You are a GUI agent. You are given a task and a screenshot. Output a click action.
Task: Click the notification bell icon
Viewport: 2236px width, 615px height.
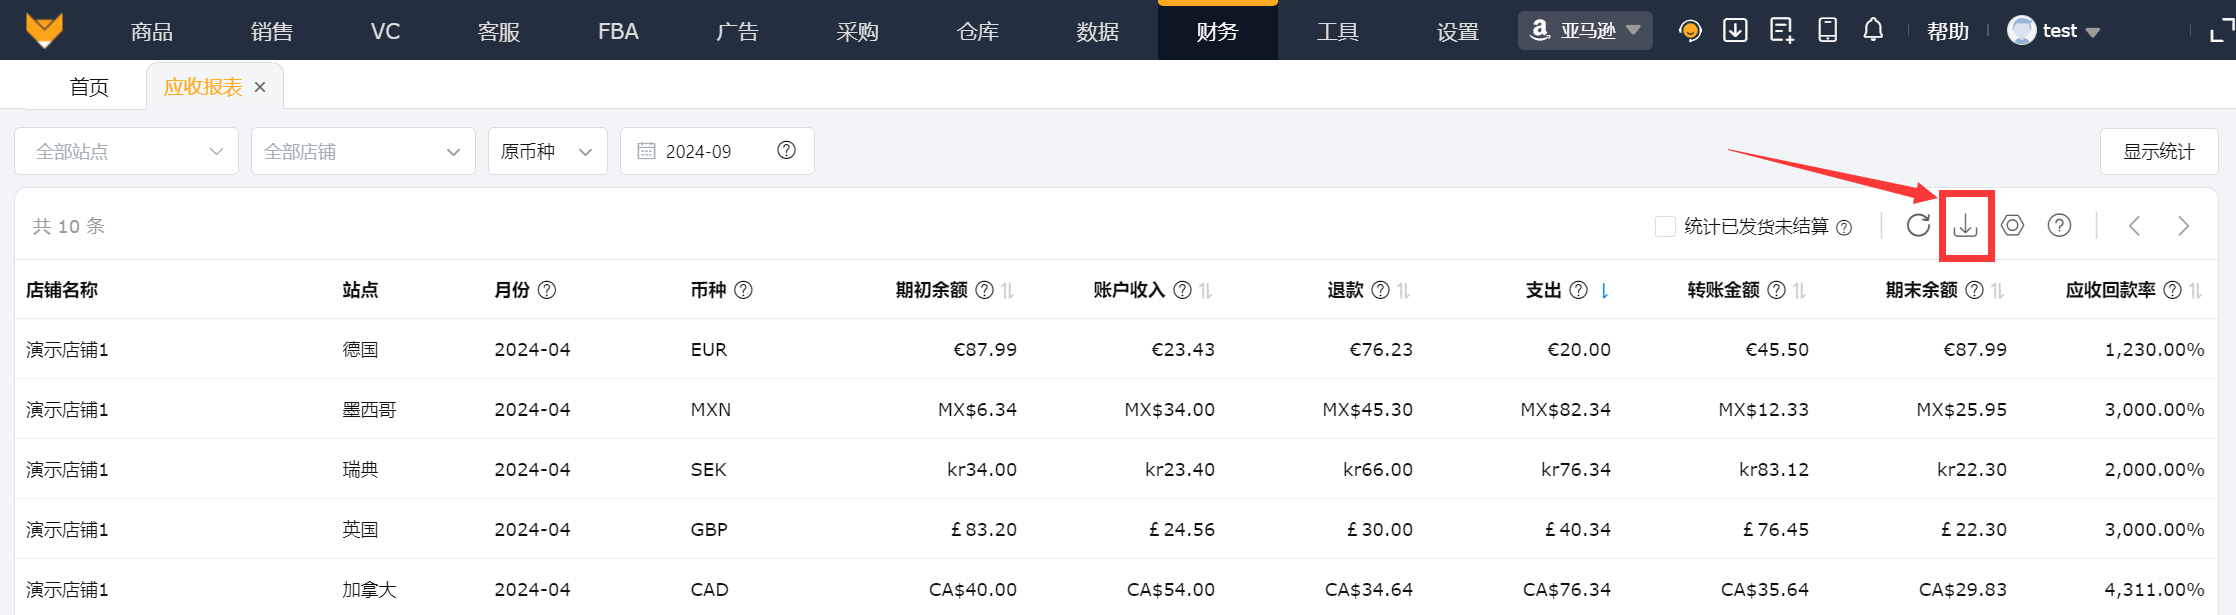(x=1873, y=31)
